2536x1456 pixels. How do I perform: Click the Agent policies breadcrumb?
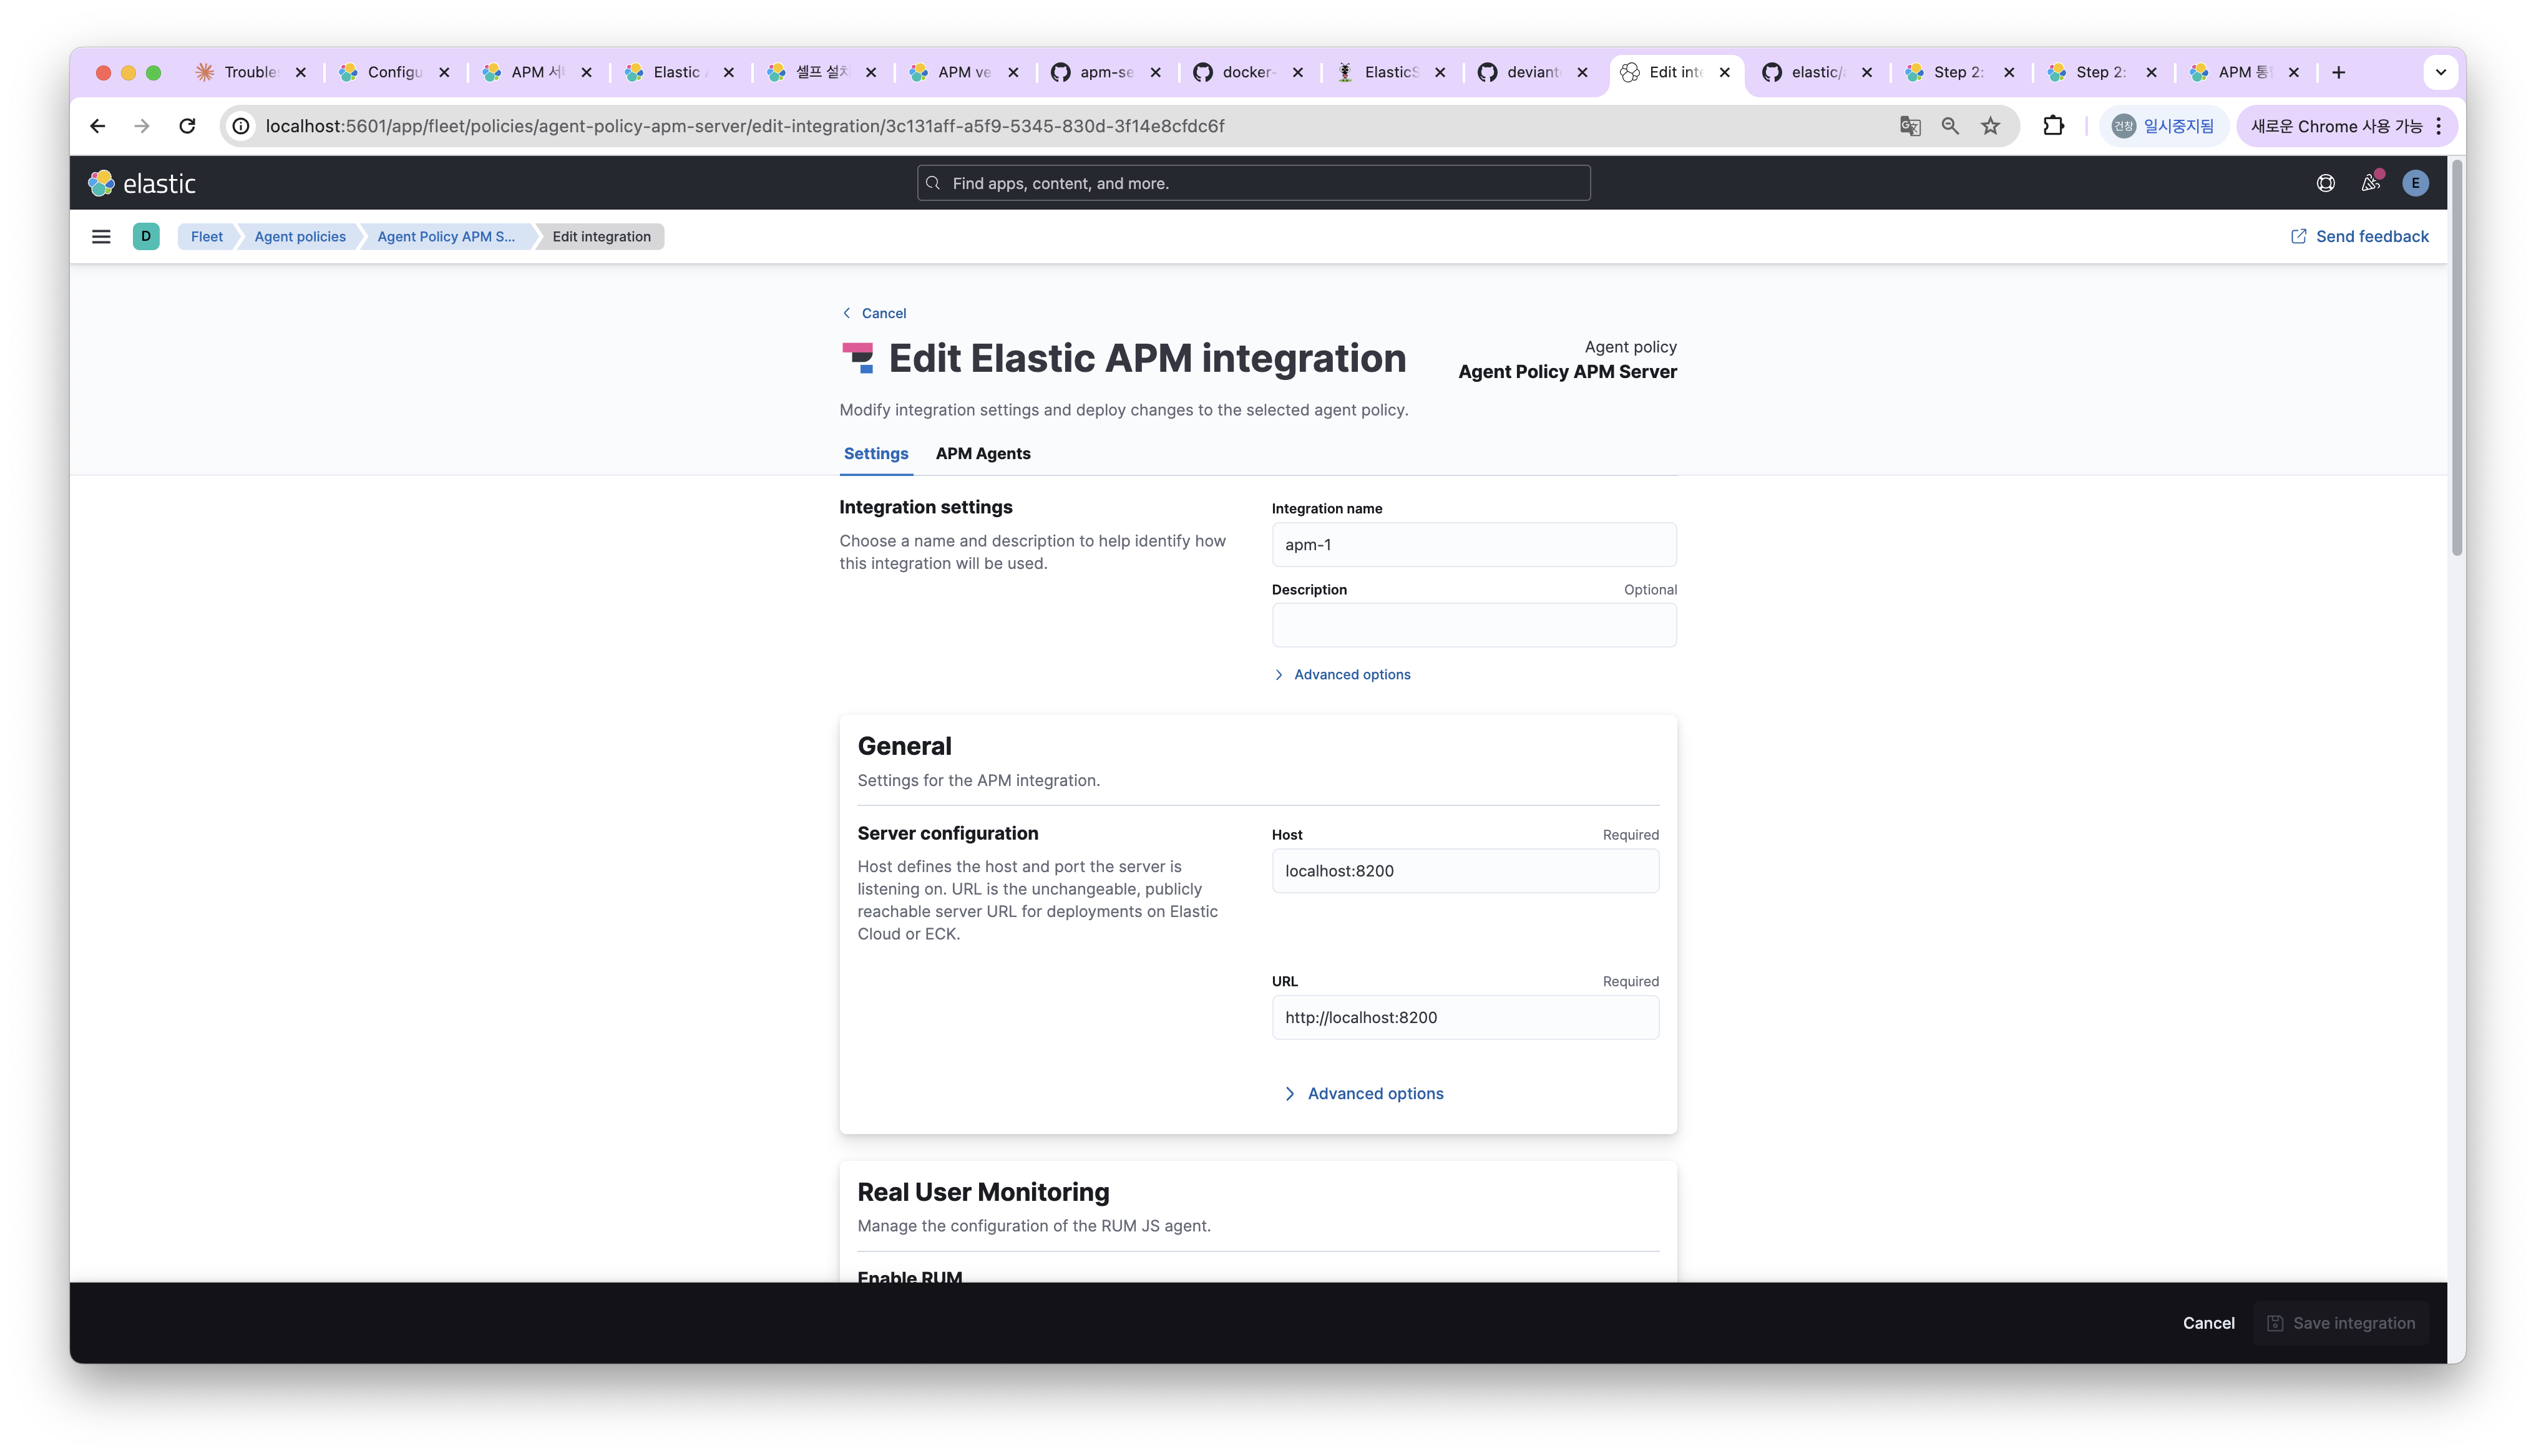pos(300,237)
